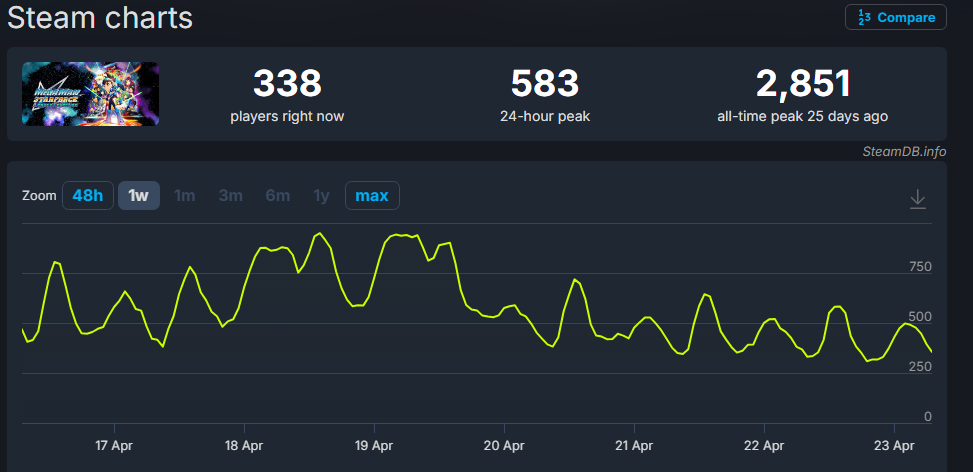Click the '24-hour peak' caption
Screen dimensions: 973x472
pos(545,116)
